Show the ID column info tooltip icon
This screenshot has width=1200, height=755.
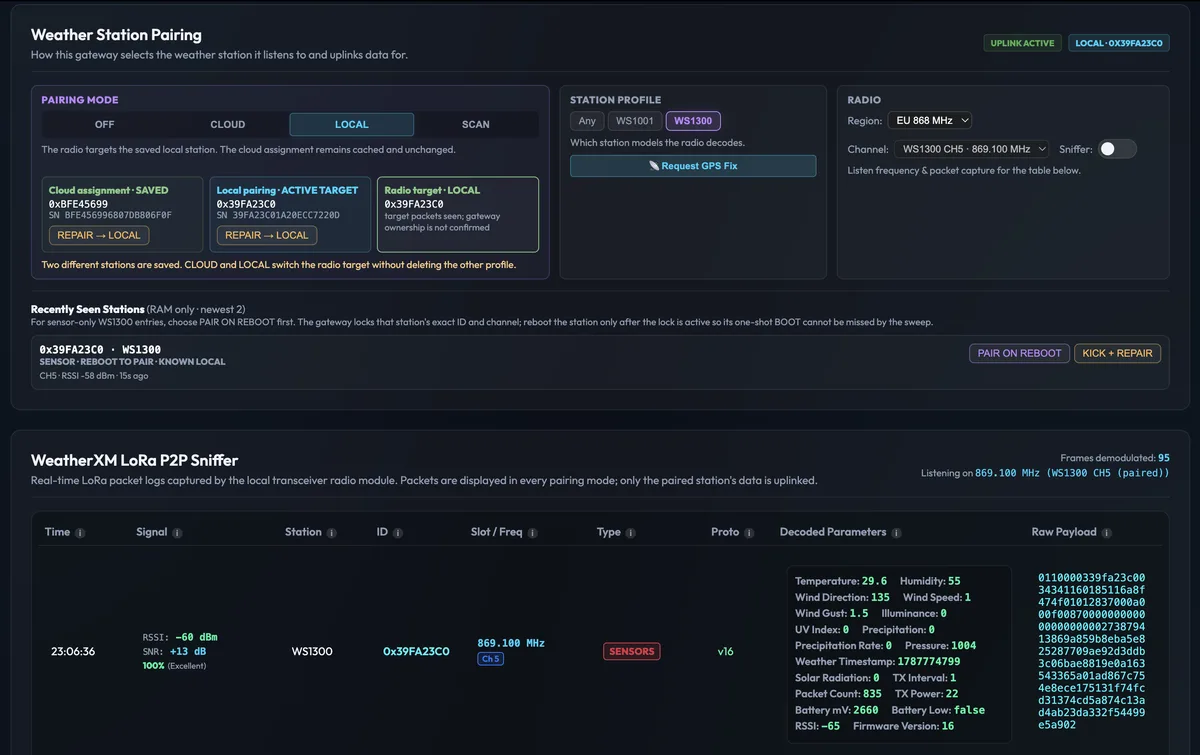point(397,533)
